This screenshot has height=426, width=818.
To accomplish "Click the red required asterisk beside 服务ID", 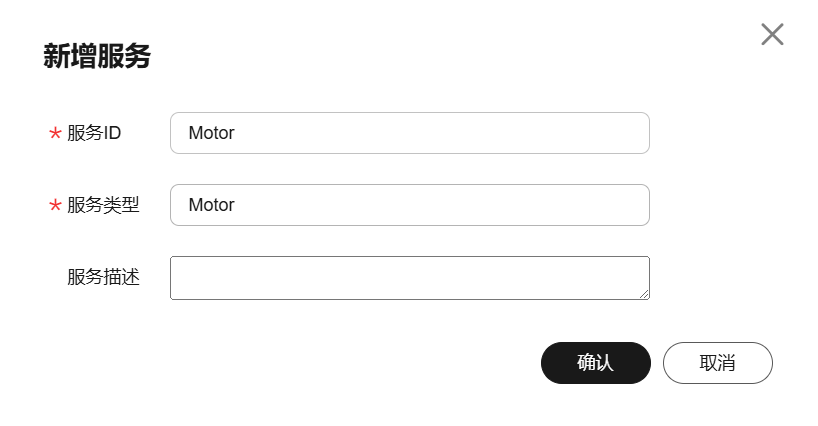I will pos(55,133).
